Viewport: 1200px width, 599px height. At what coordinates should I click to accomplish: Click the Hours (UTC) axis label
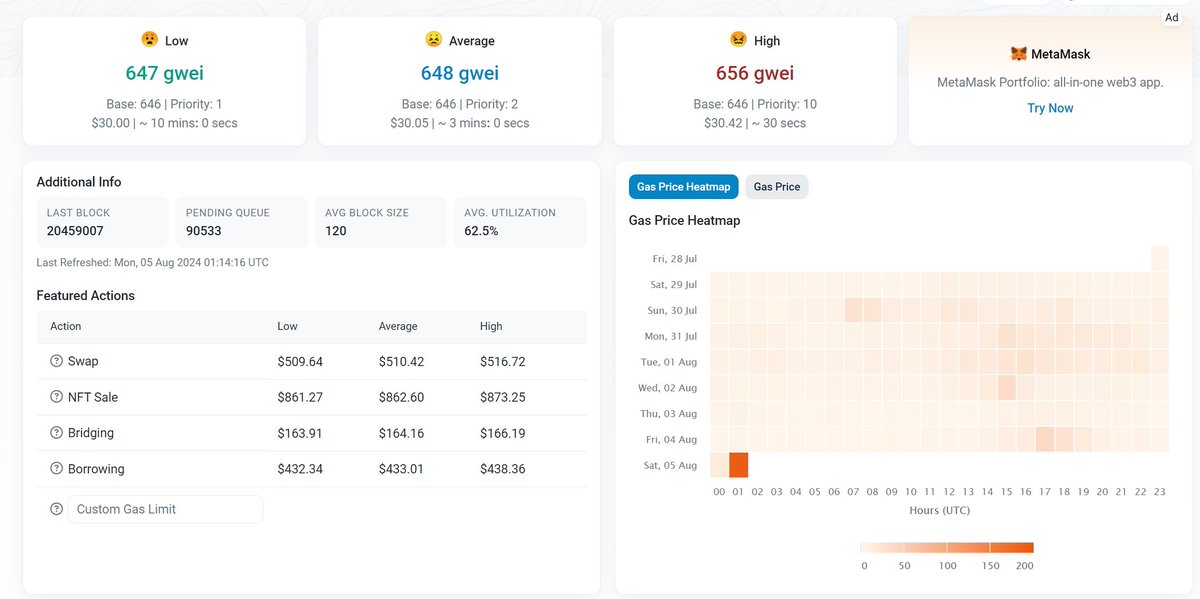coord(938,510)
